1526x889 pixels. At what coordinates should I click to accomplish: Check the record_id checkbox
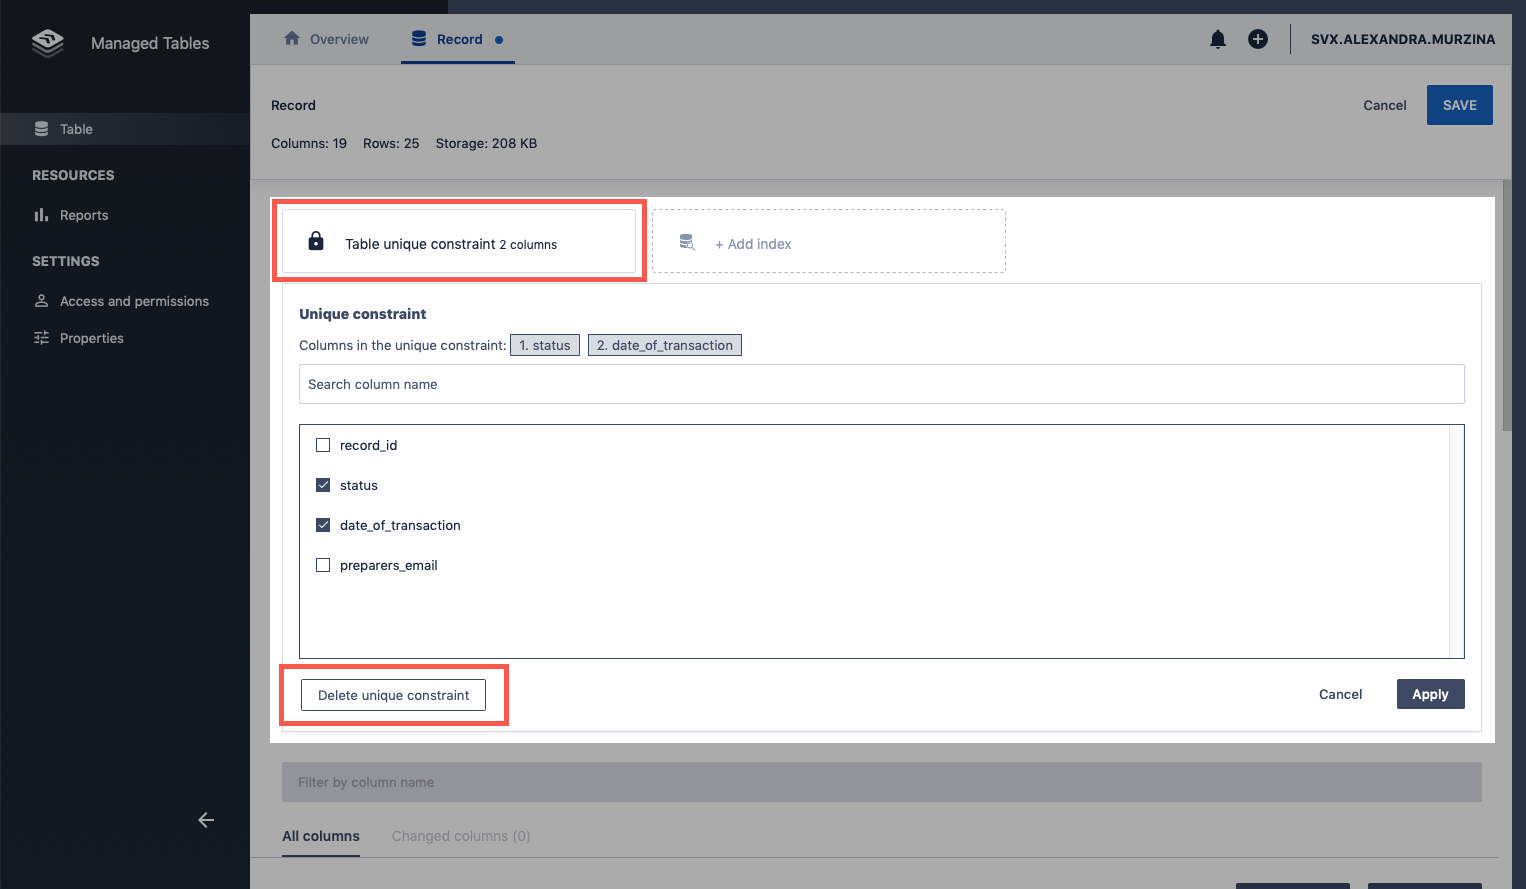[x=323, y=445]
